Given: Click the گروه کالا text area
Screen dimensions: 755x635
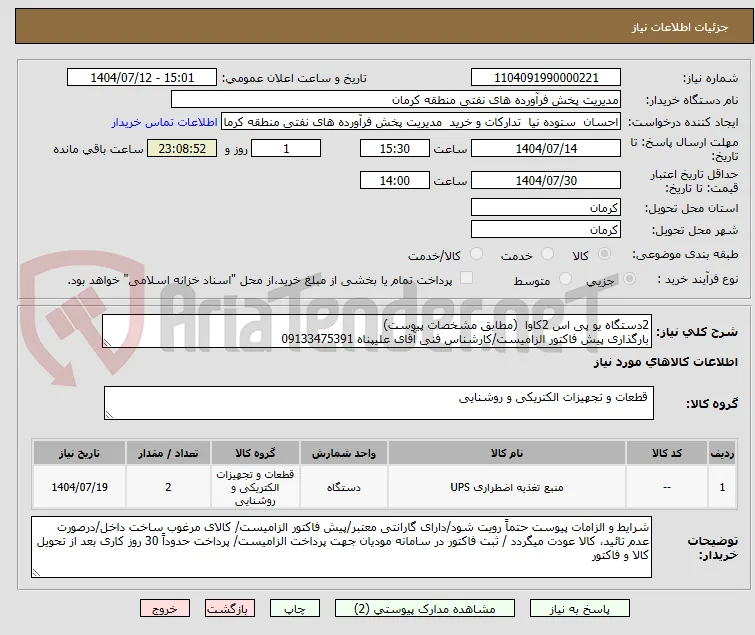Looking at the screenshot, I should (378, 402).
